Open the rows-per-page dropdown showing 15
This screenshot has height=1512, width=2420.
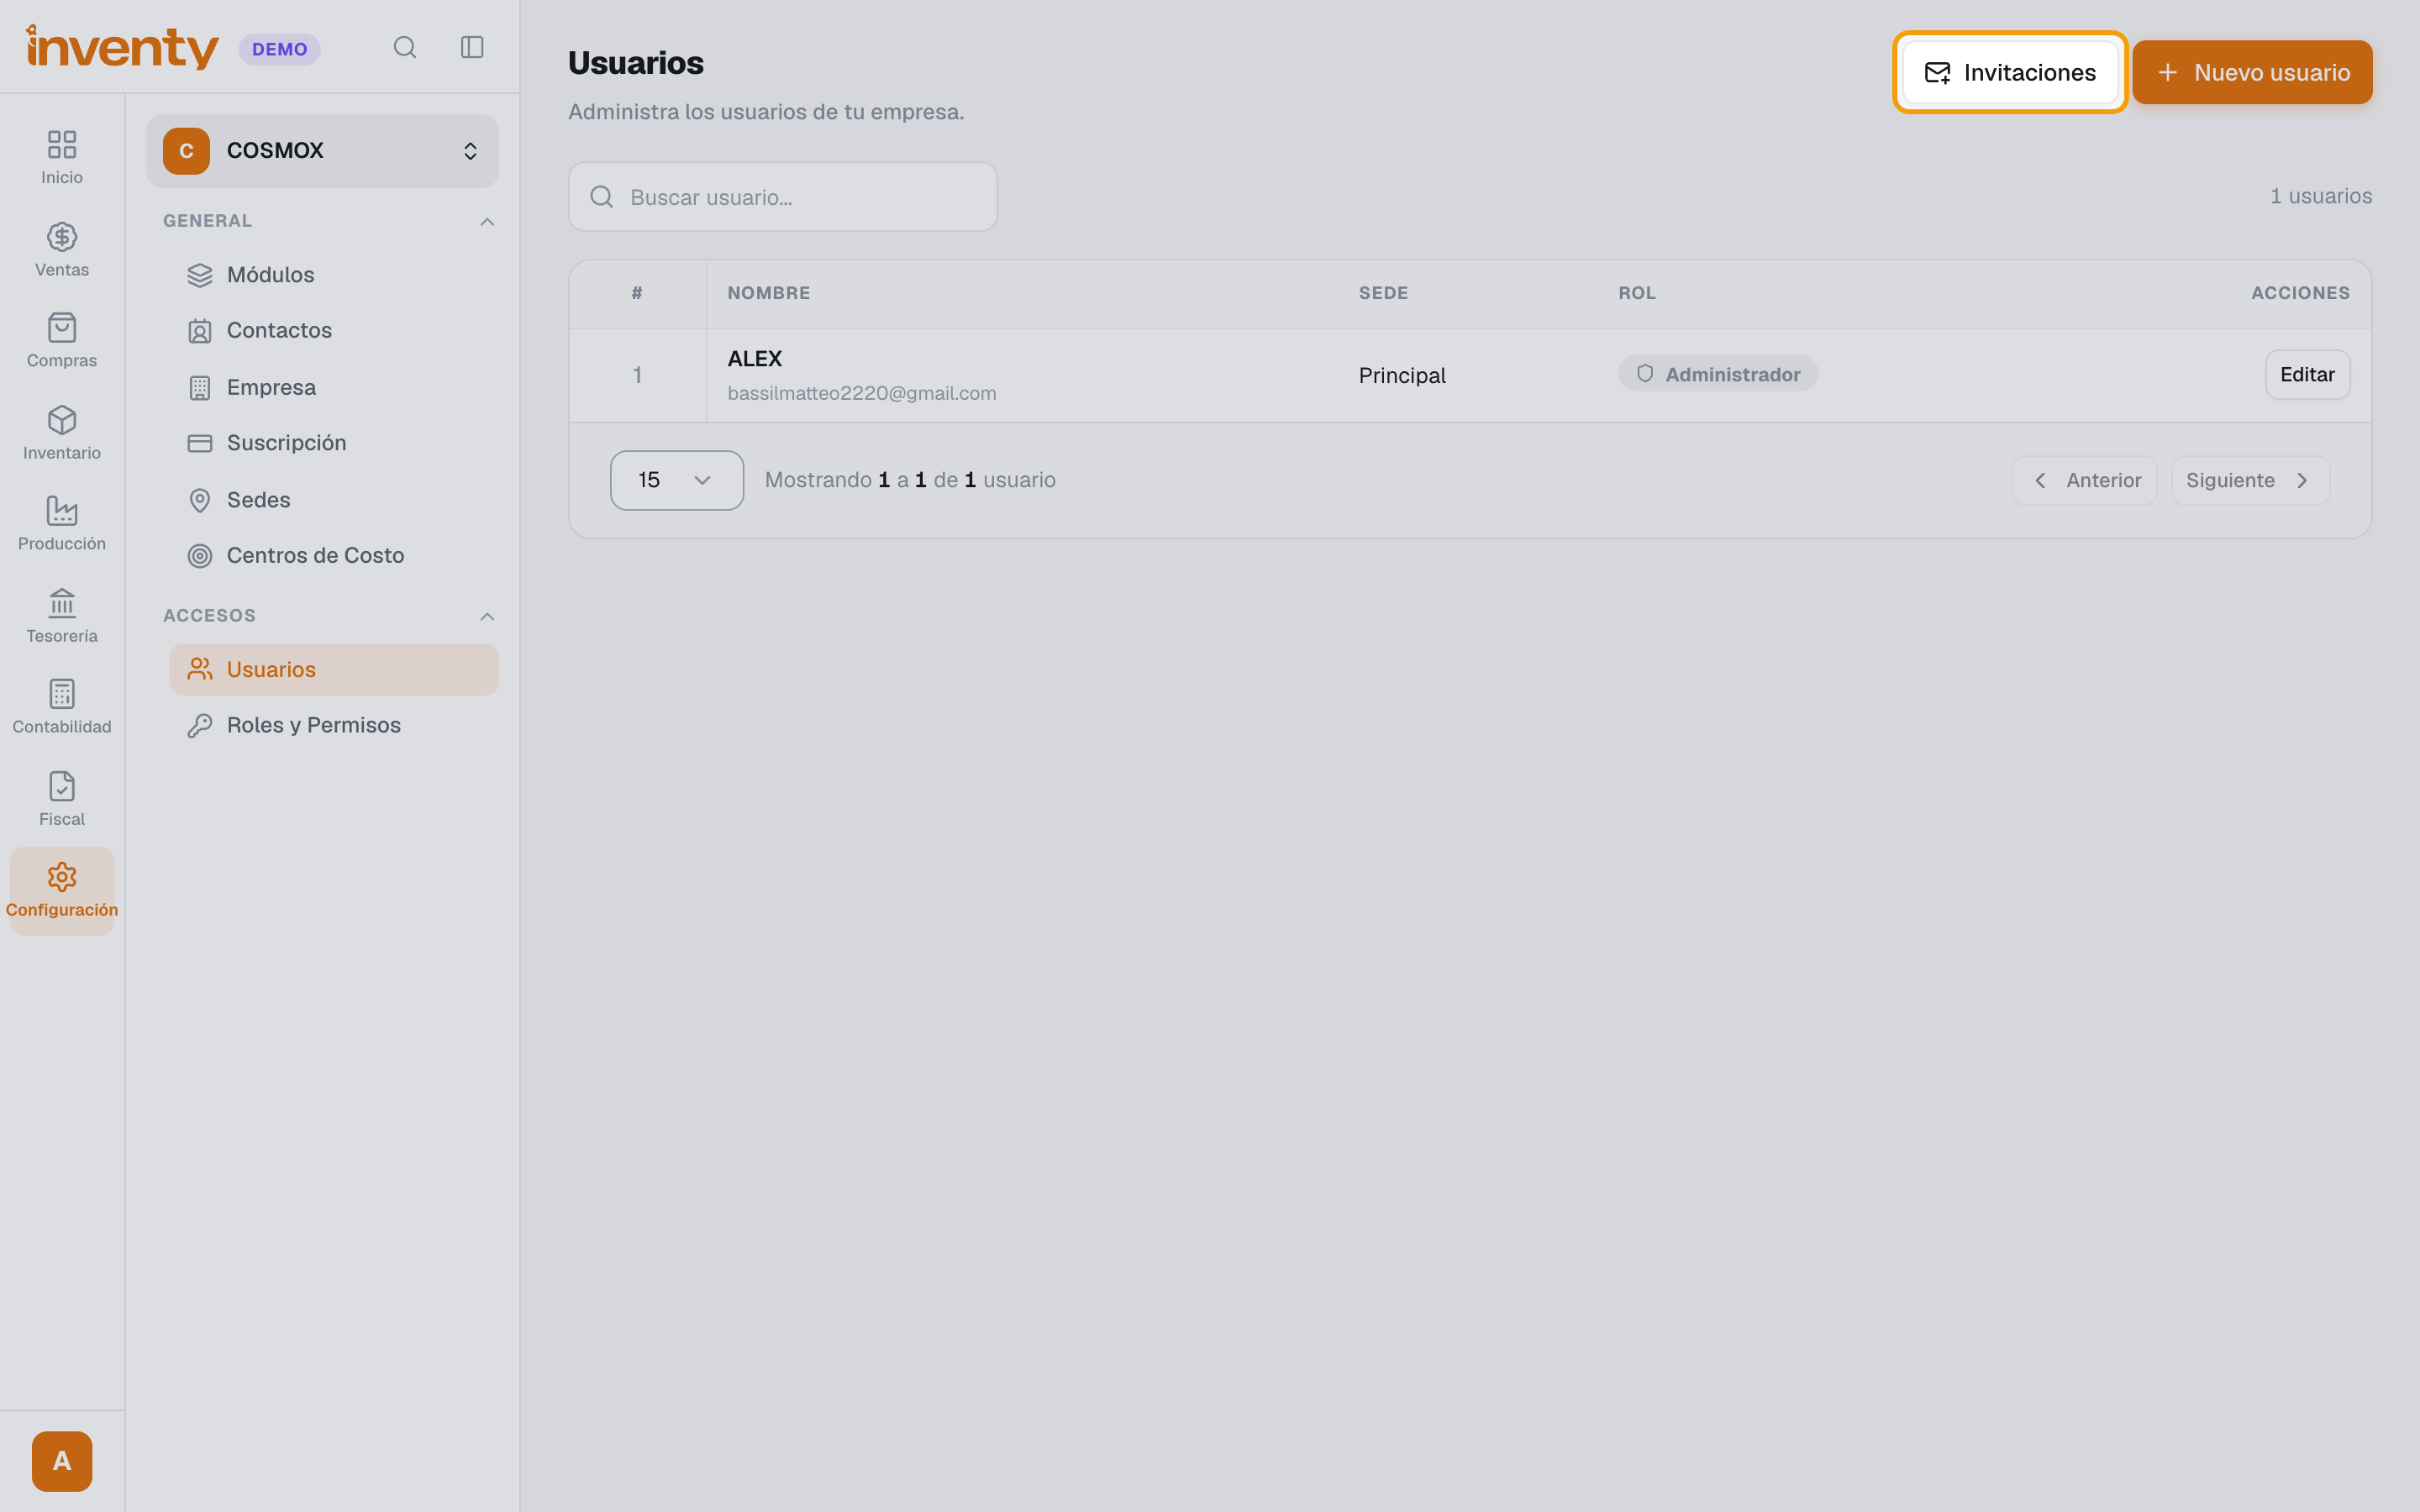tap(677, 480)
